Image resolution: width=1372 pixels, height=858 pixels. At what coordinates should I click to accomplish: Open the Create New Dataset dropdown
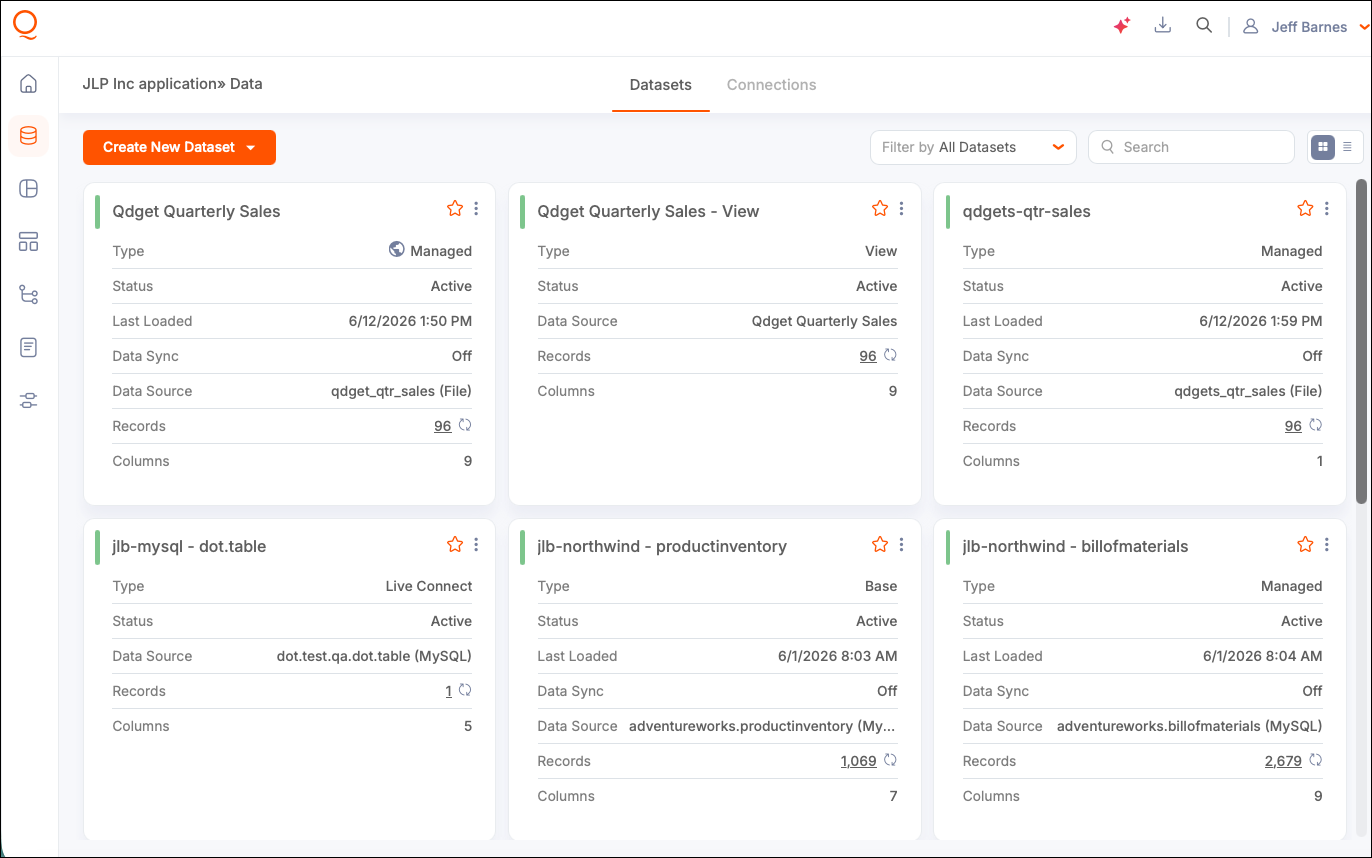(179, 147)
